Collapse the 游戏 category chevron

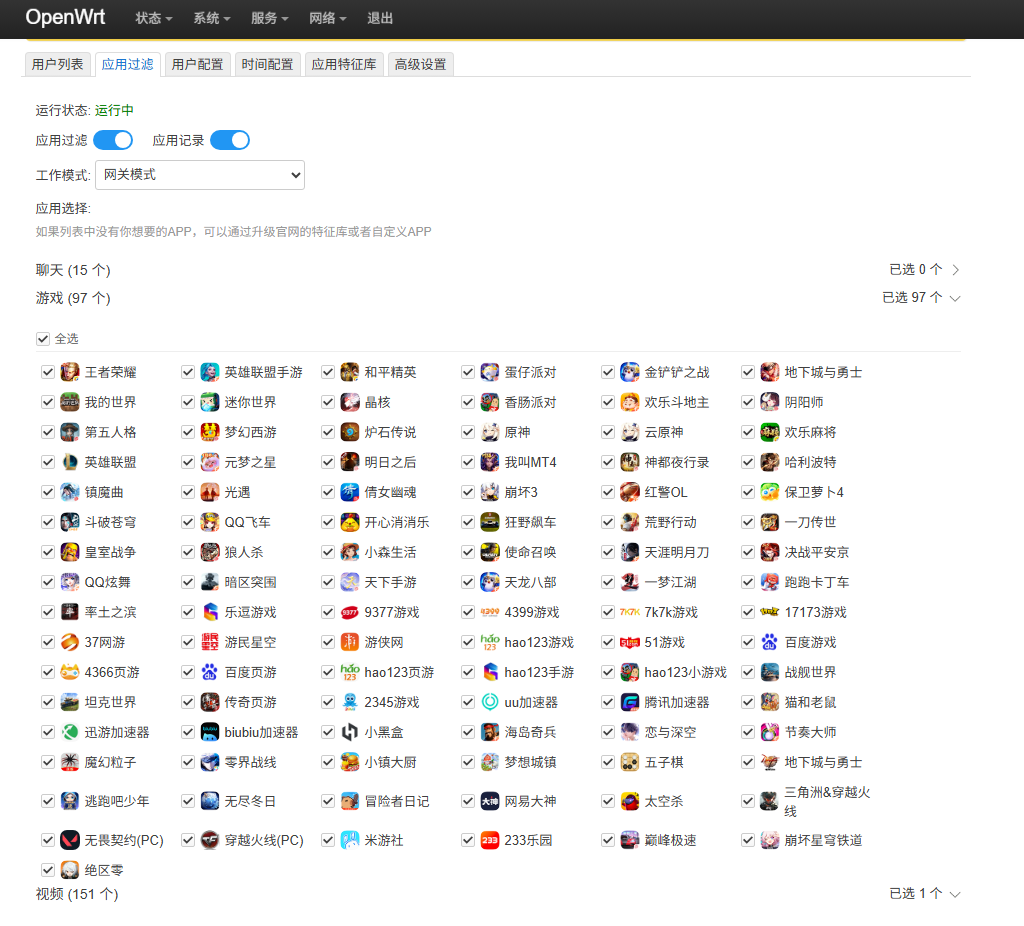coord(955,298)
